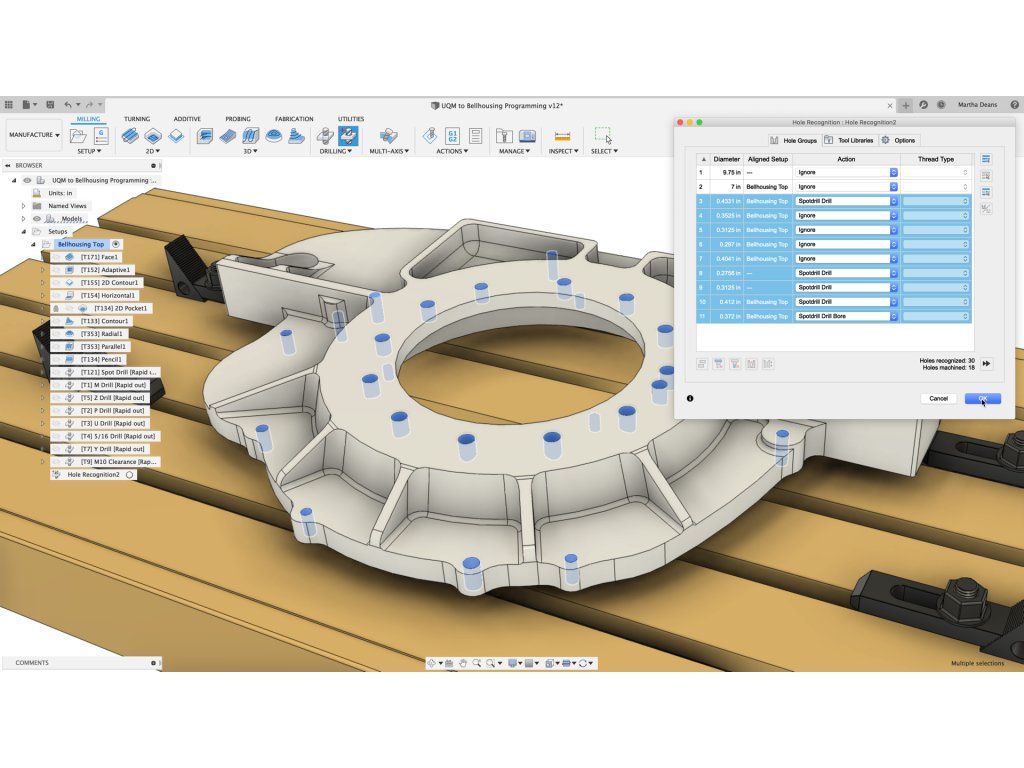The width and height of the screenshot is (1024, 768).
Task: Click the Simulate action icon
Action: pyautogui.click(x=430, y=136)
